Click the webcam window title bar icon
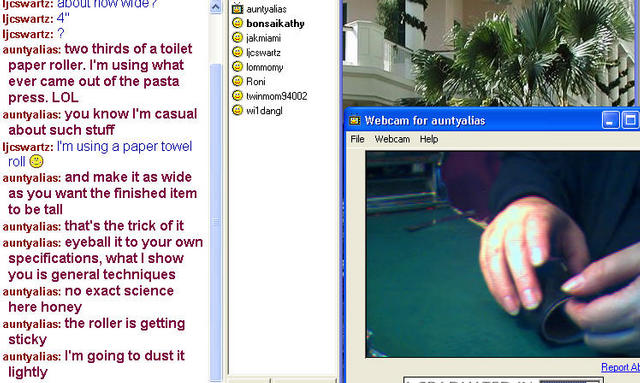640x383 pixels. [354, 120]
